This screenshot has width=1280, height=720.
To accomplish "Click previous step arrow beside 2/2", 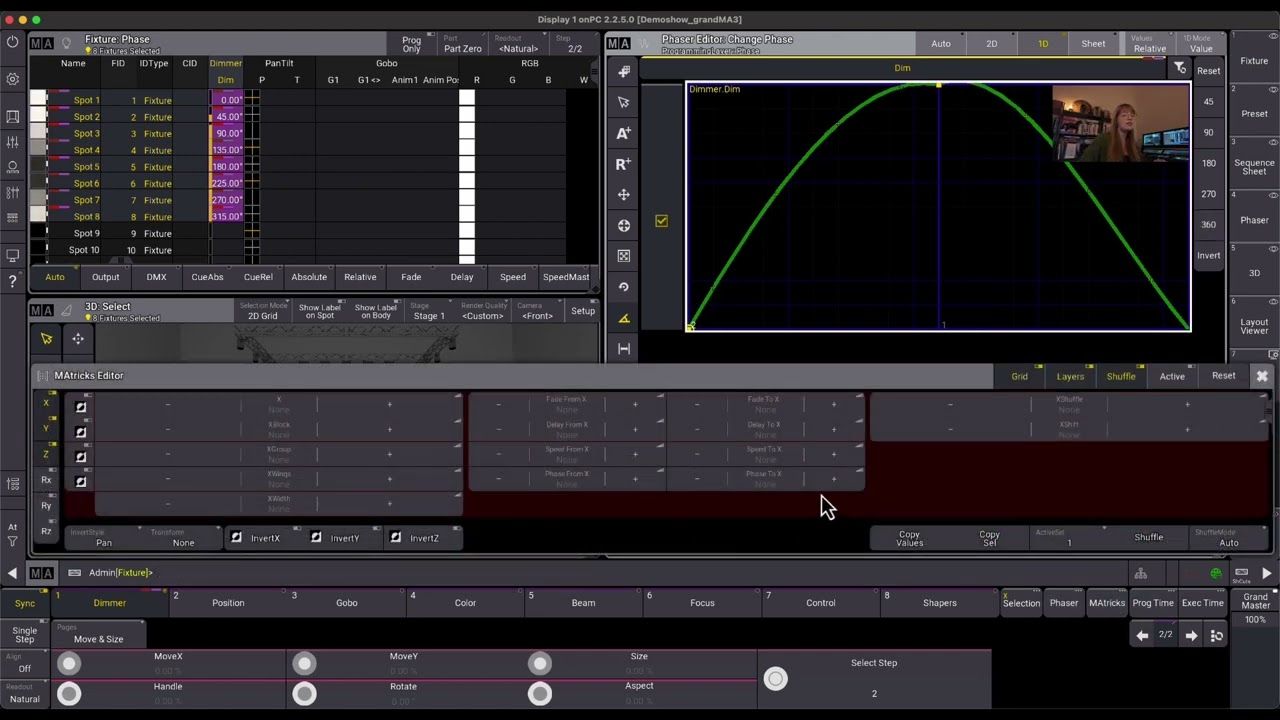I will point(1141,636).
